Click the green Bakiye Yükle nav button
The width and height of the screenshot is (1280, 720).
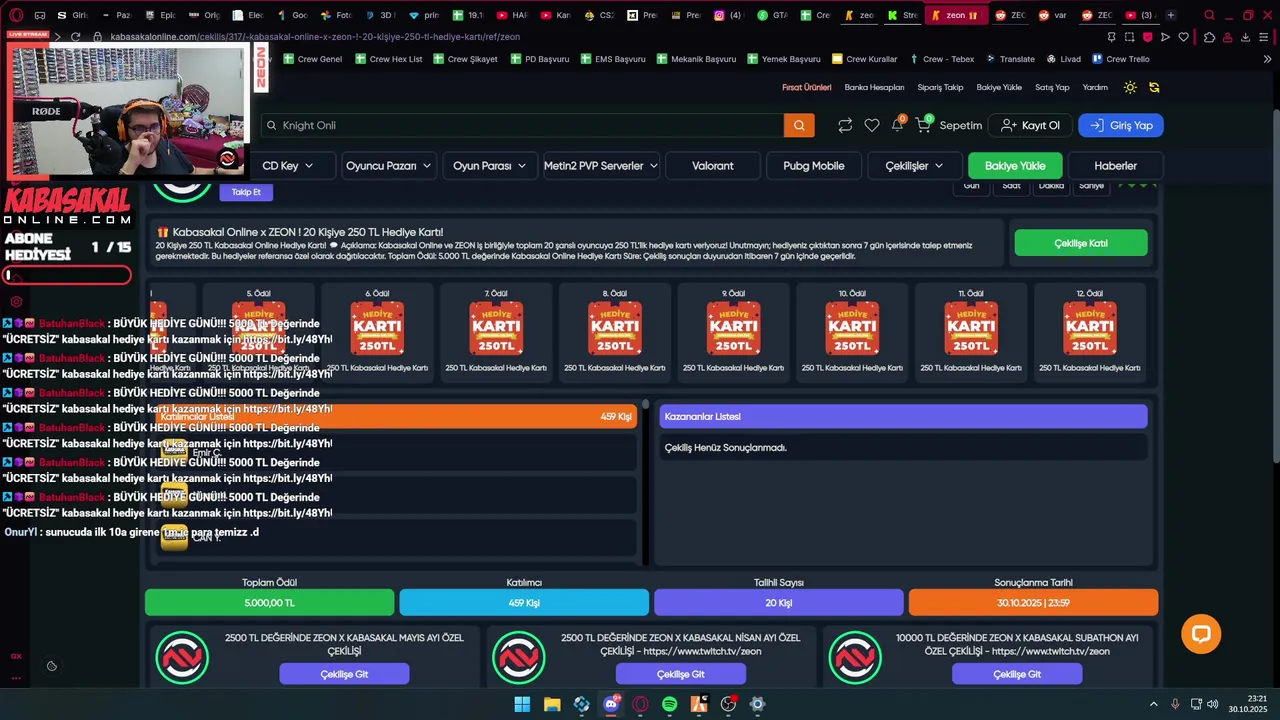tap(1015, 166)
